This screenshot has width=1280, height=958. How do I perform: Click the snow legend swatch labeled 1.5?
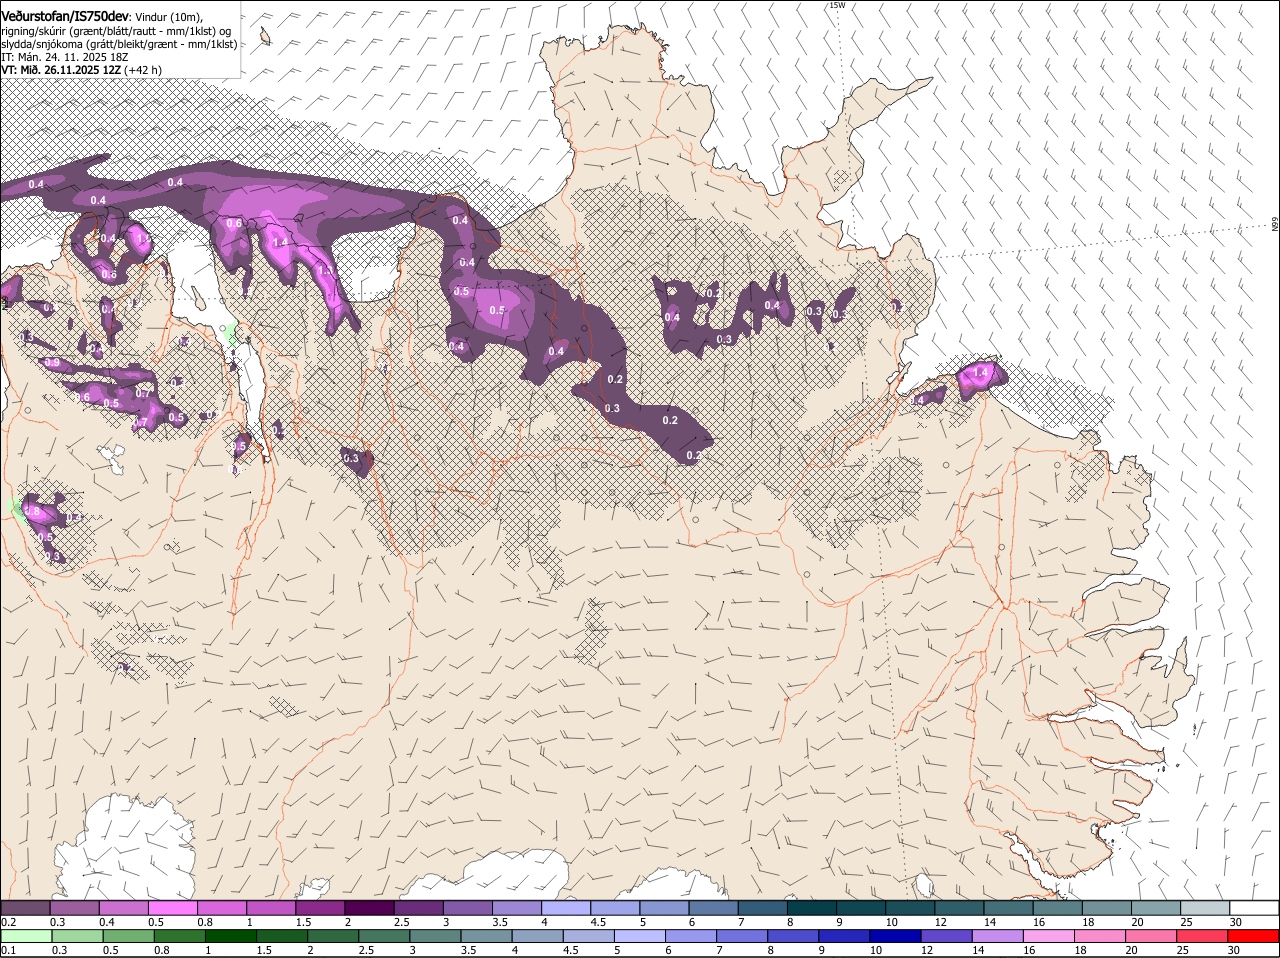tap(321, 907)
